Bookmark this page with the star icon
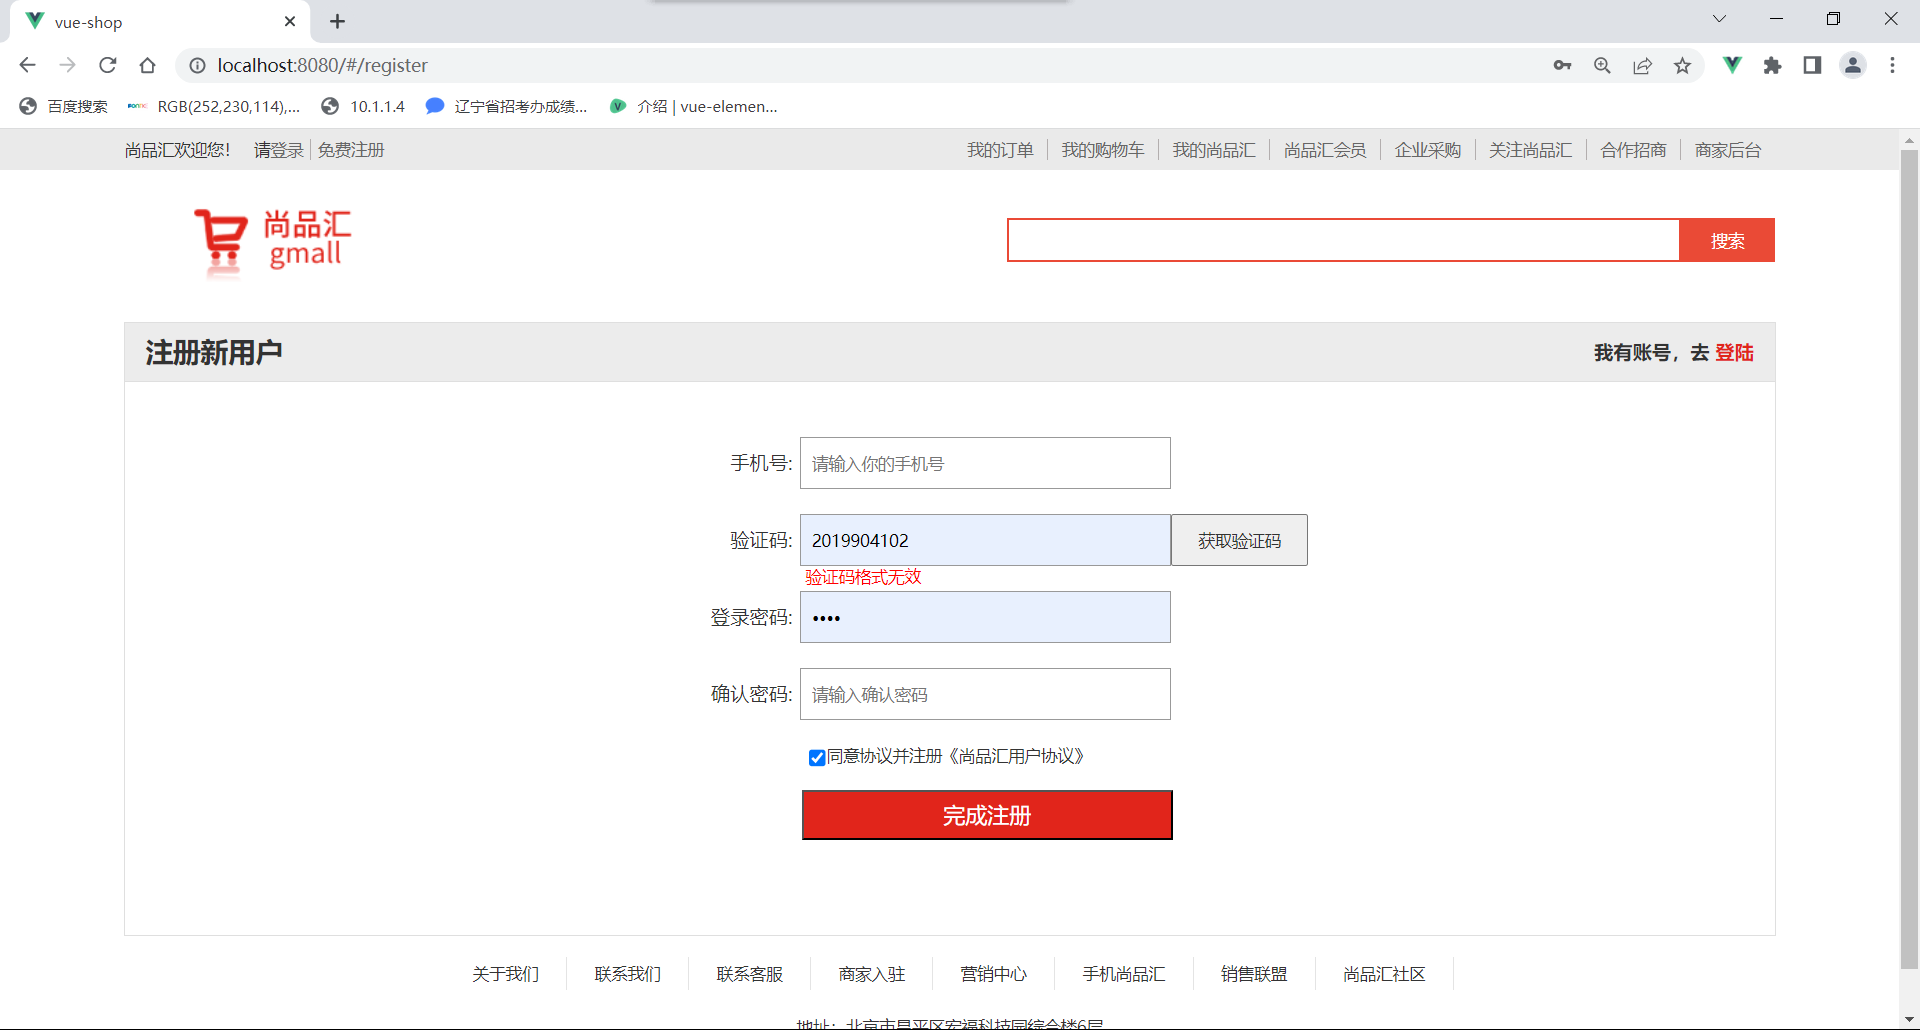The width and height of the screenshot is (1920, 1030). pyautogui.click(x=1682, y=65)
